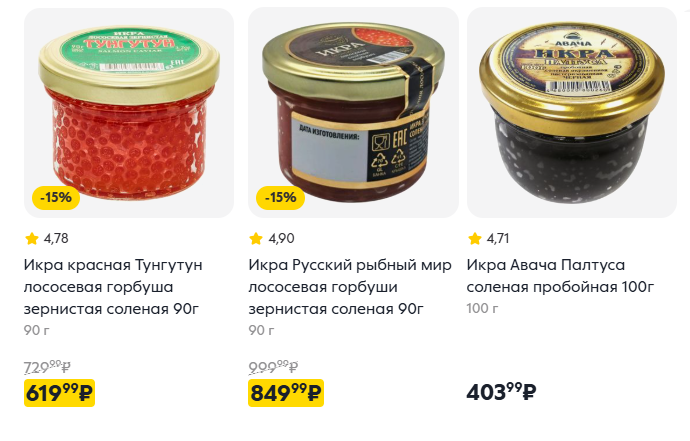The height and width of the screenshot is (441, 690).
Task: Click the crossed-out 729,99 ₽ old price
Action: 47,367
